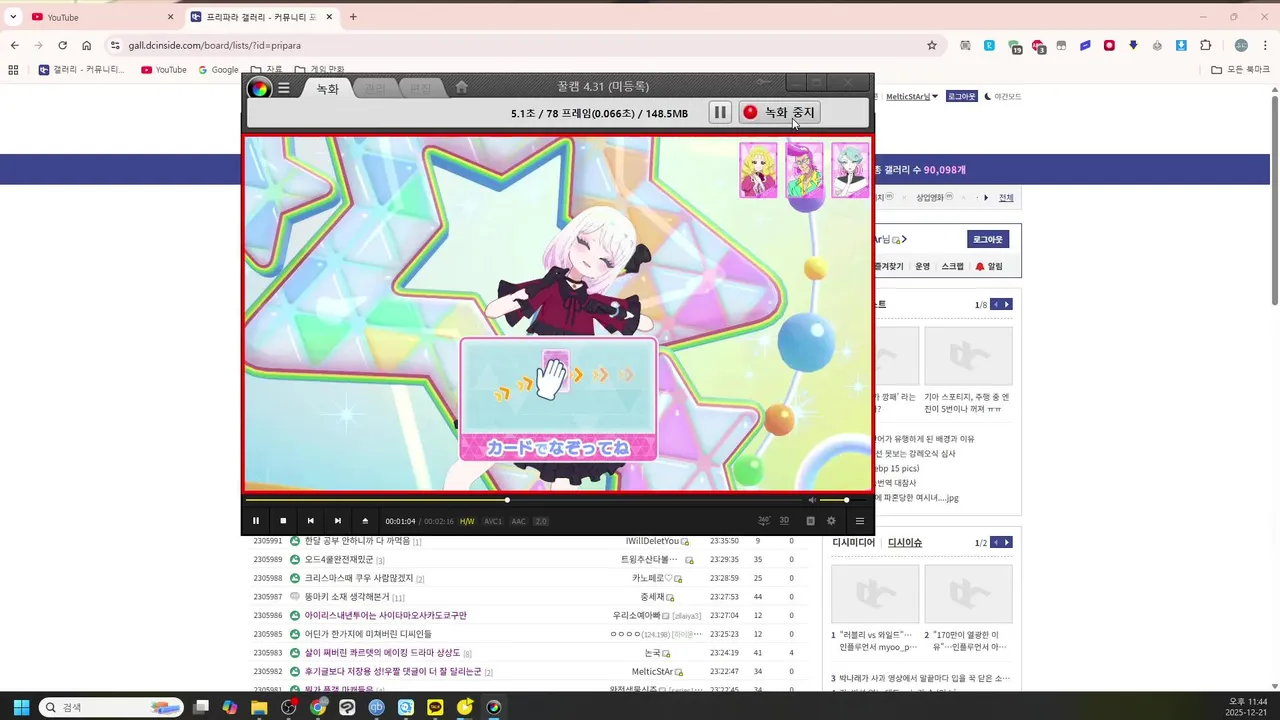Screen dimensions: 1280x720
Task: Click the AVC1 video codec label
Action: (493, 521)
